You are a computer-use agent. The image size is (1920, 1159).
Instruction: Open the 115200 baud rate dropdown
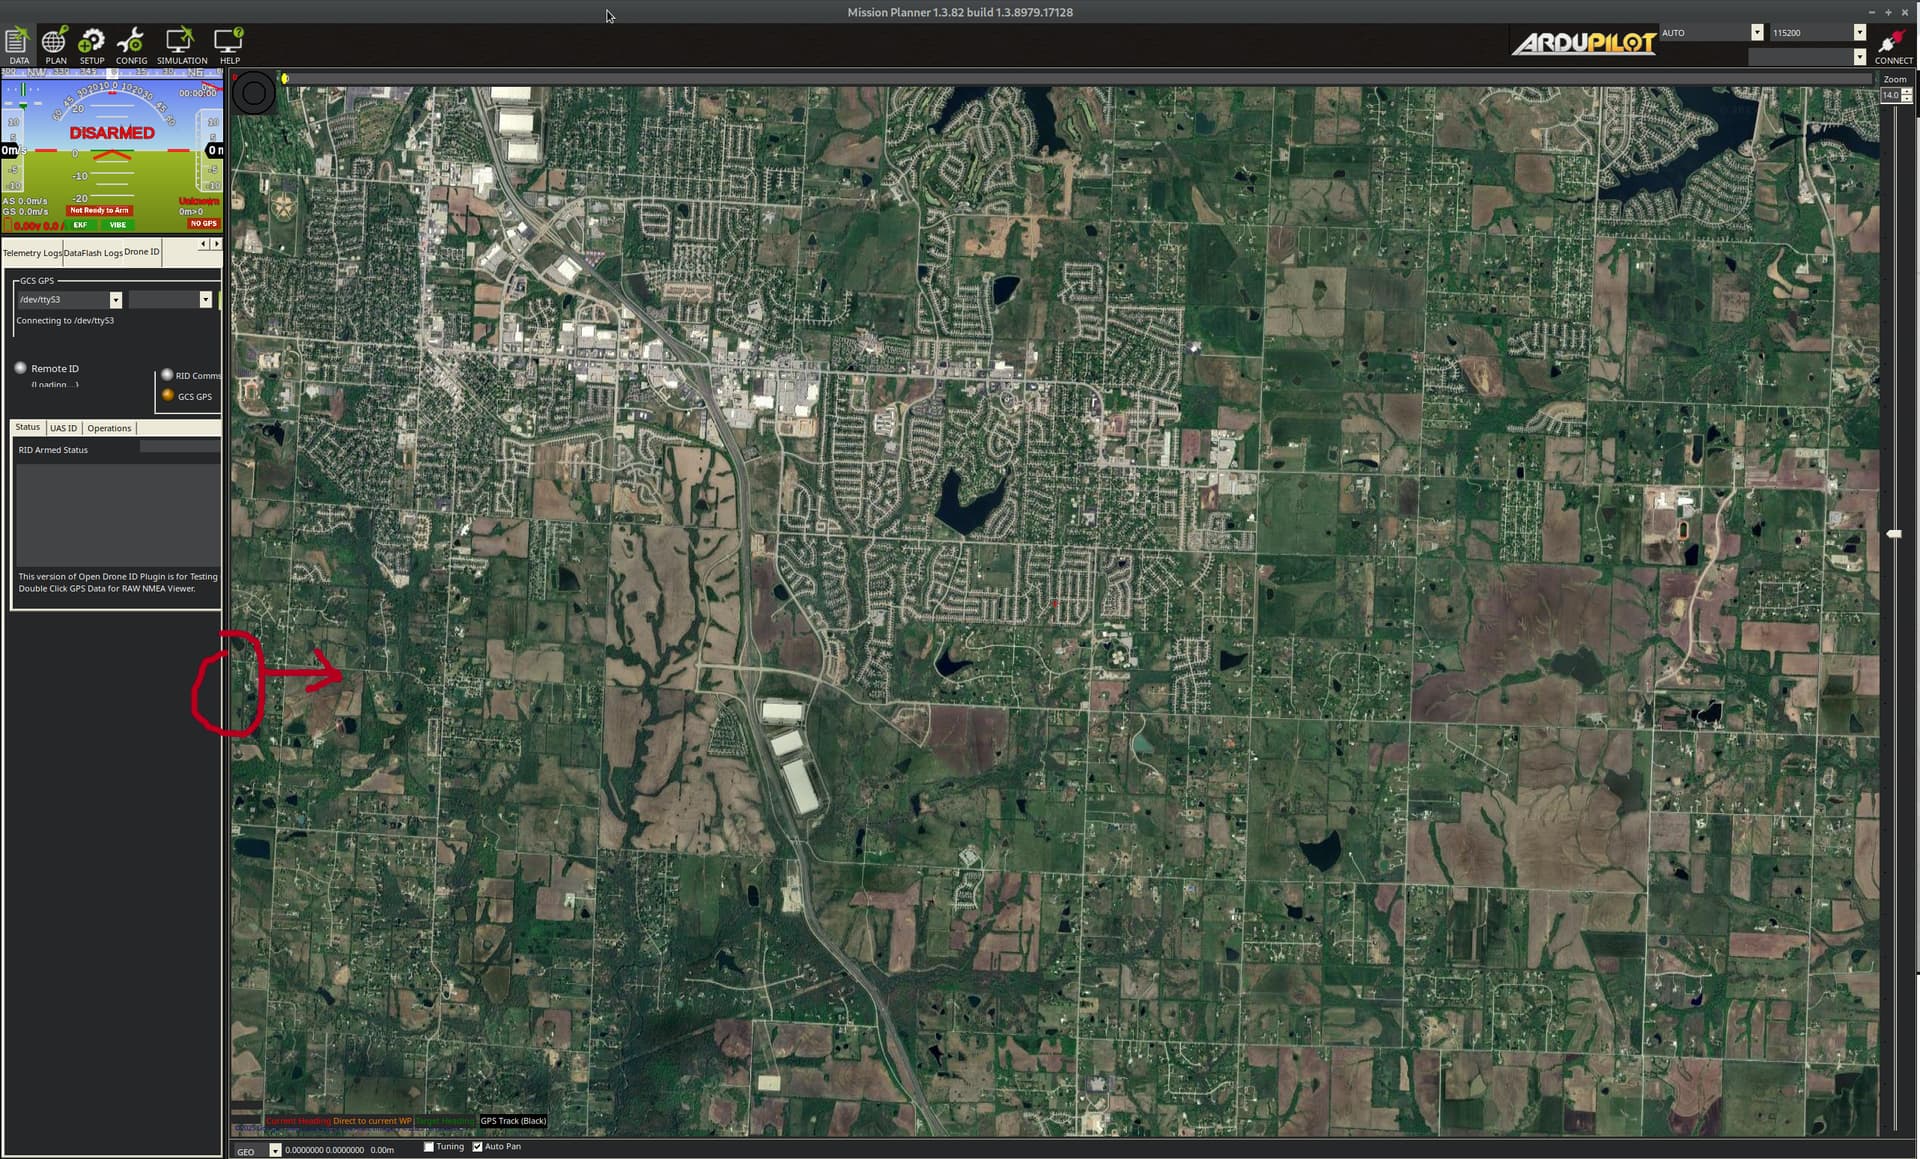(x=1859, y=33)
